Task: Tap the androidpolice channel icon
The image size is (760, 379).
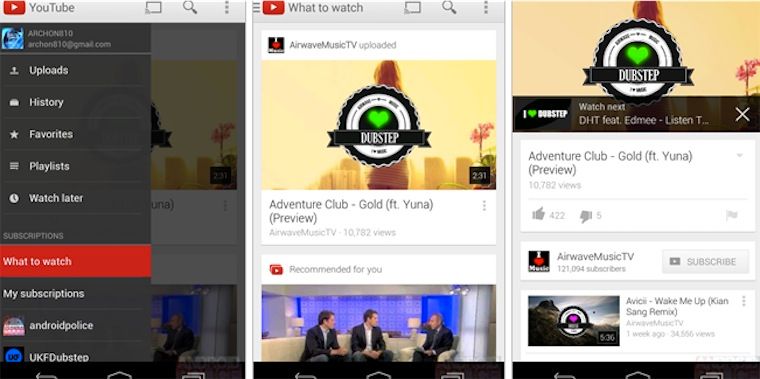Action: (14, 326)
